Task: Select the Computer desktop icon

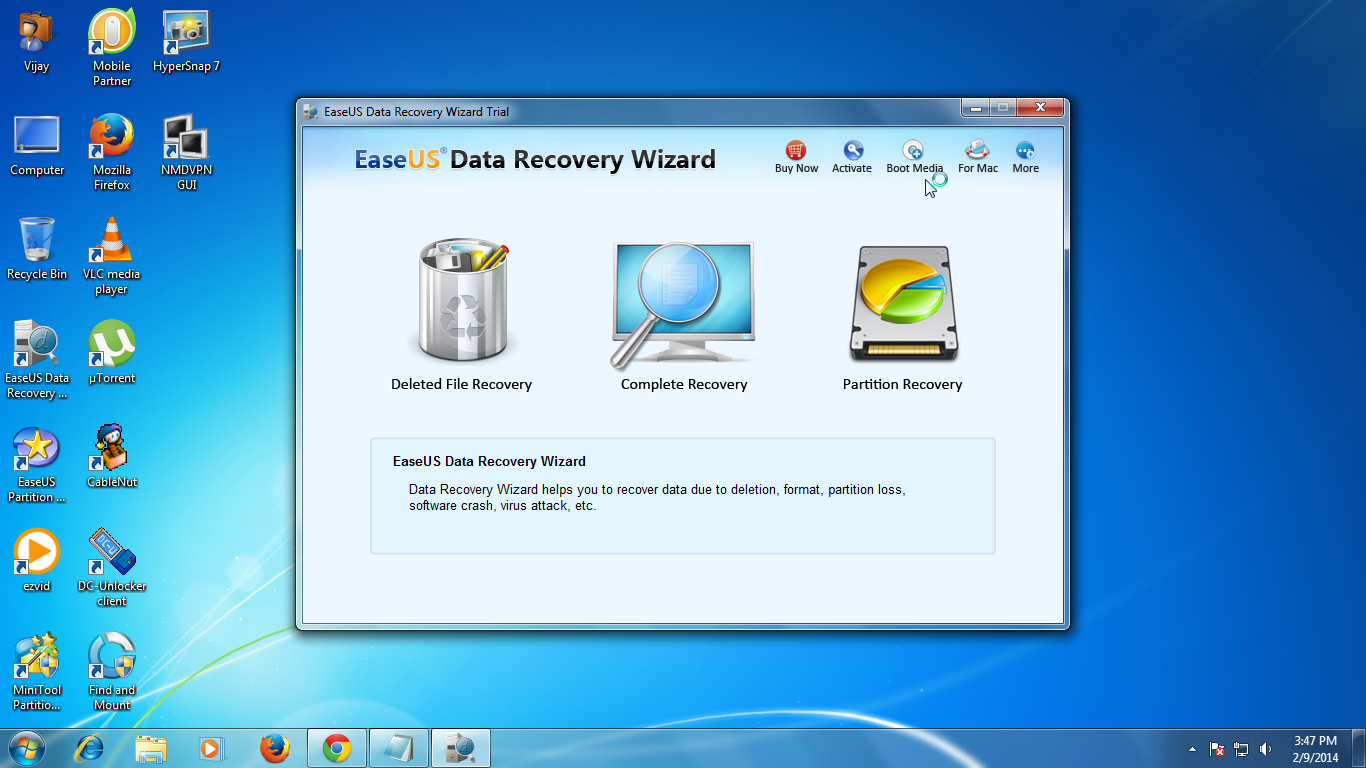Action: pos(37,145)
